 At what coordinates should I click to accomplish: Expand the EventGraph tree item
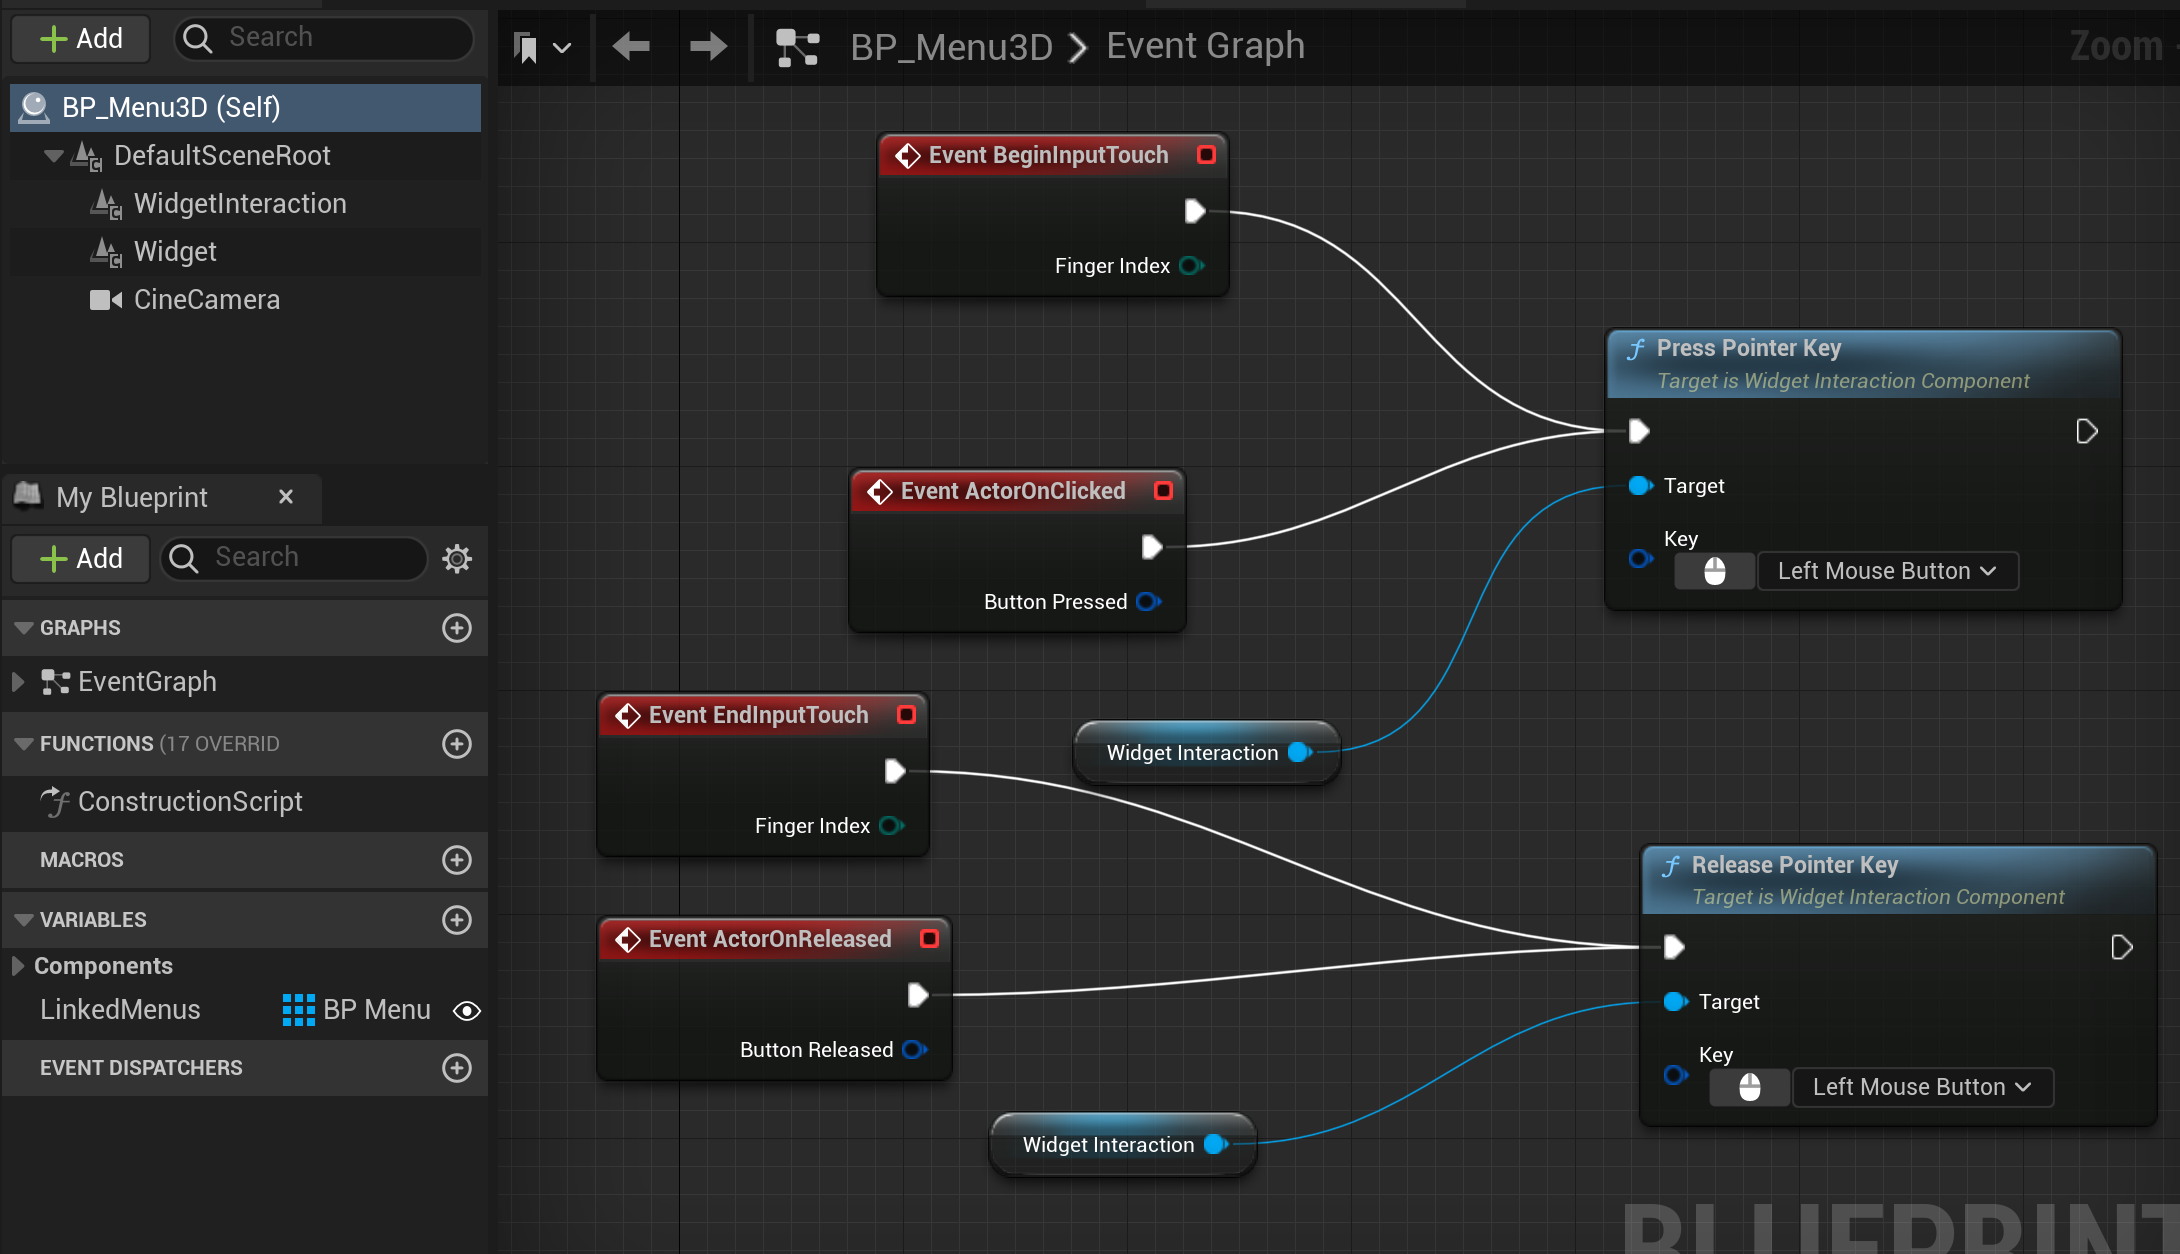tap(18, 682)
